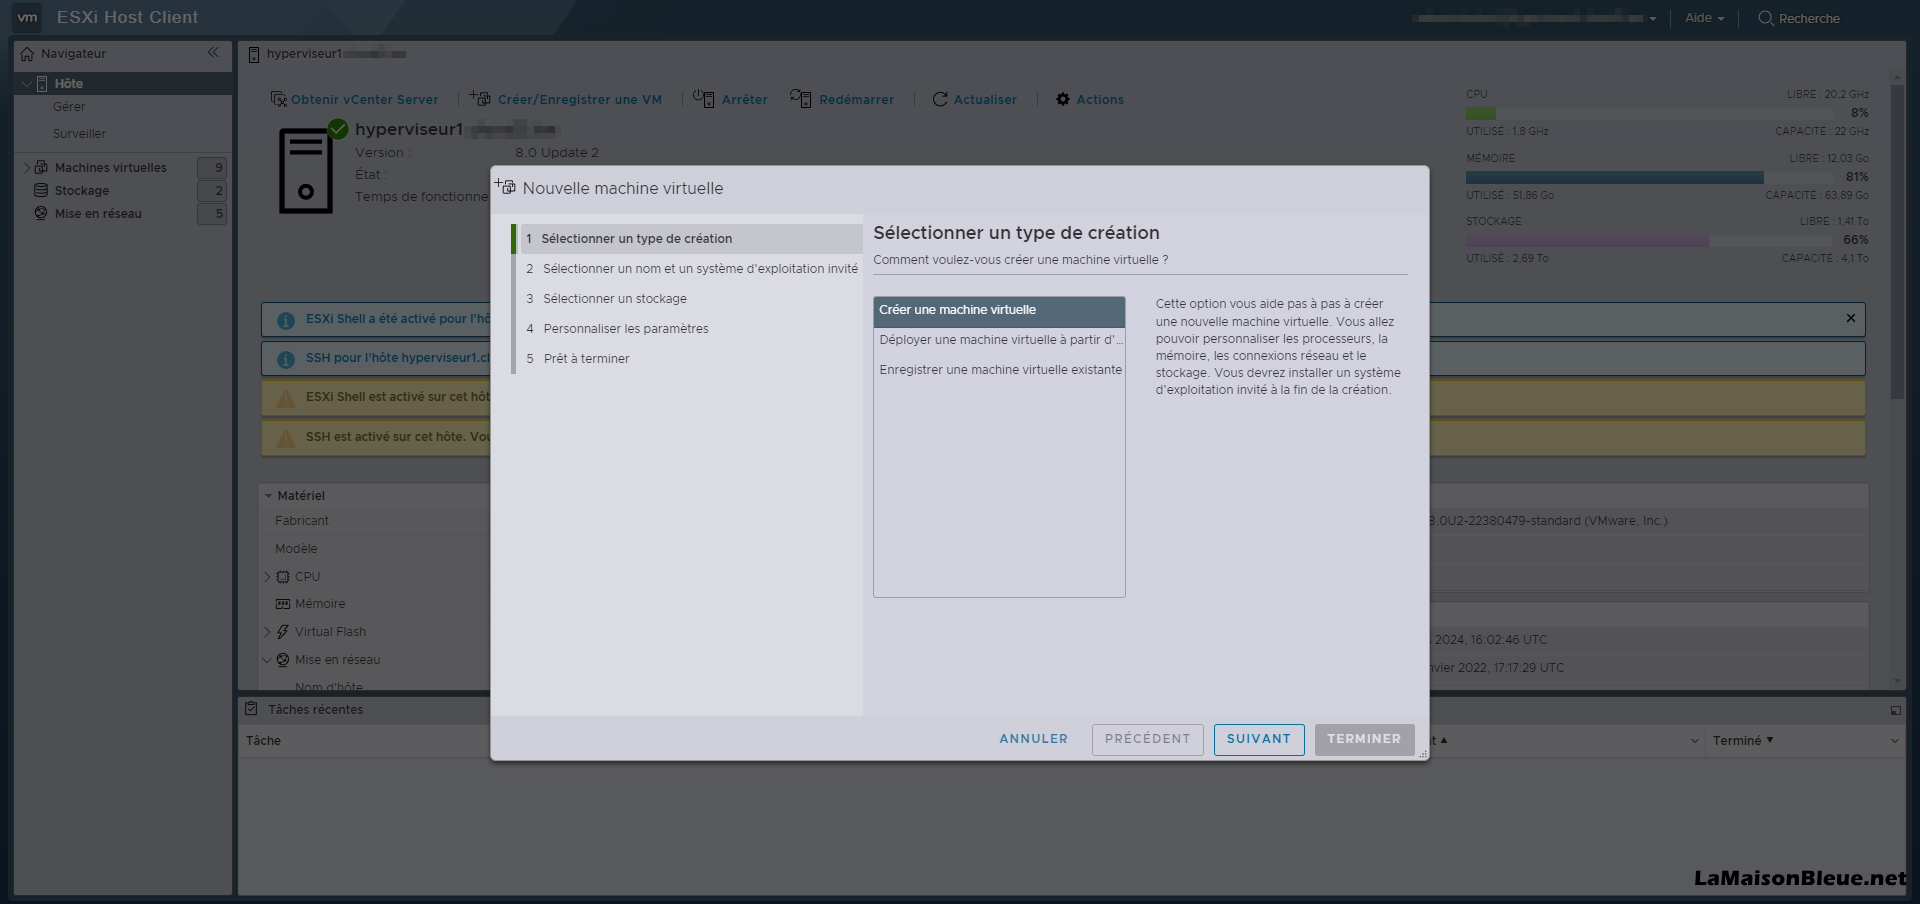Collapse the Matériel section
Screen dimensions: 1920x904
pyautogui.click(x=268, y=496)
